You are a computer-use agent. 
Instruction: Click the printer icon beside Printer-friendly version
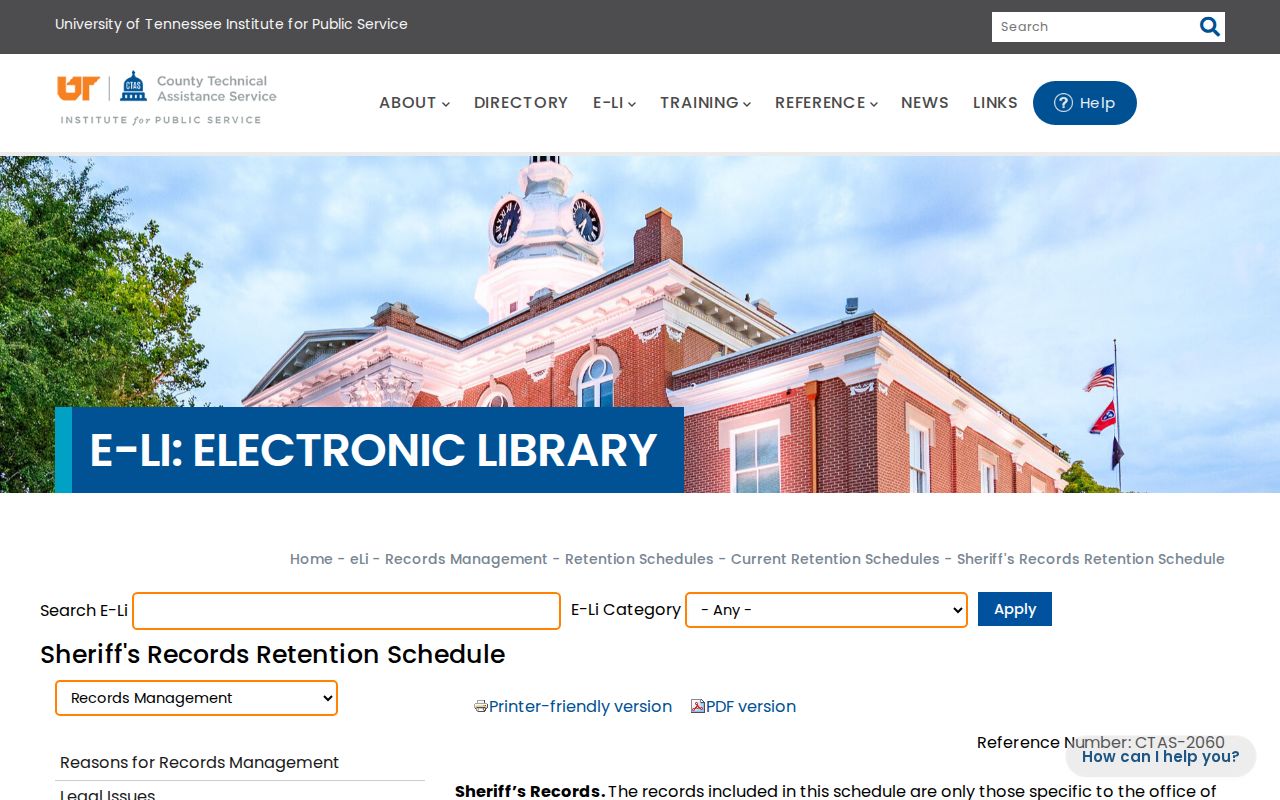481,706
